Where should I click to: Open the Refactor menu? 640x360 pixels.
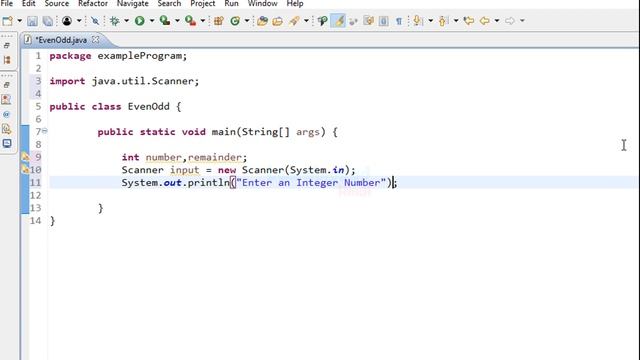(x=93, y=4)
